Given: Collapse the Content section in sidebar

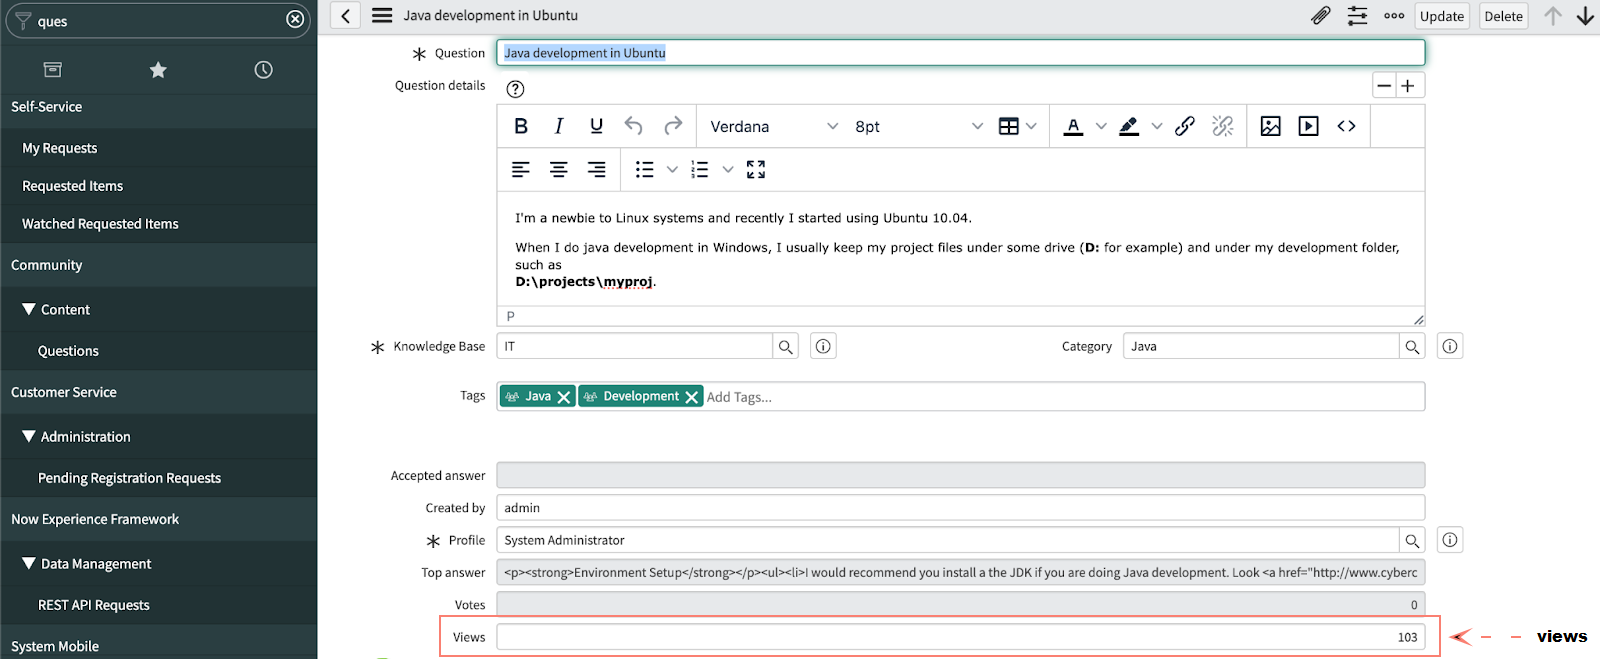Looking at the screenshot, I should (x=29, y=310).
